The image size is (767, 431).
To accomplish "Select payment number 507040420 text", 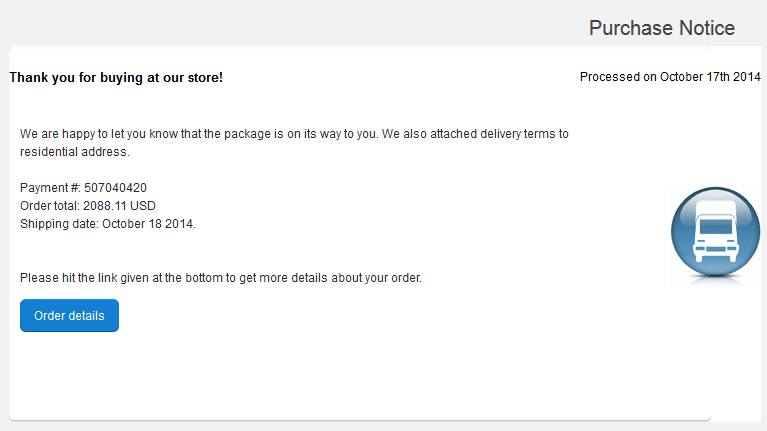I will point(115,188).
